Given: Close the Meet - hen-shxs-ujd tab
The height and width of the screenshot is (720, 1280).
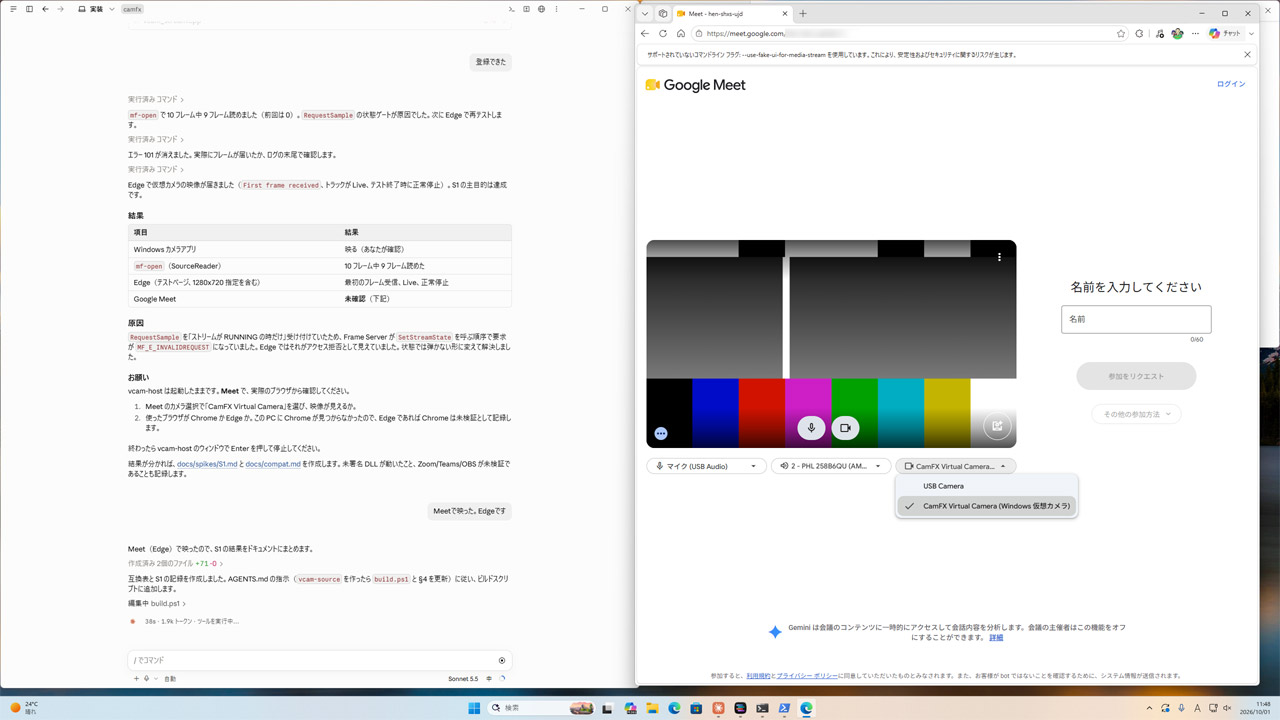Looking at the screenshot, I should 785,14.
